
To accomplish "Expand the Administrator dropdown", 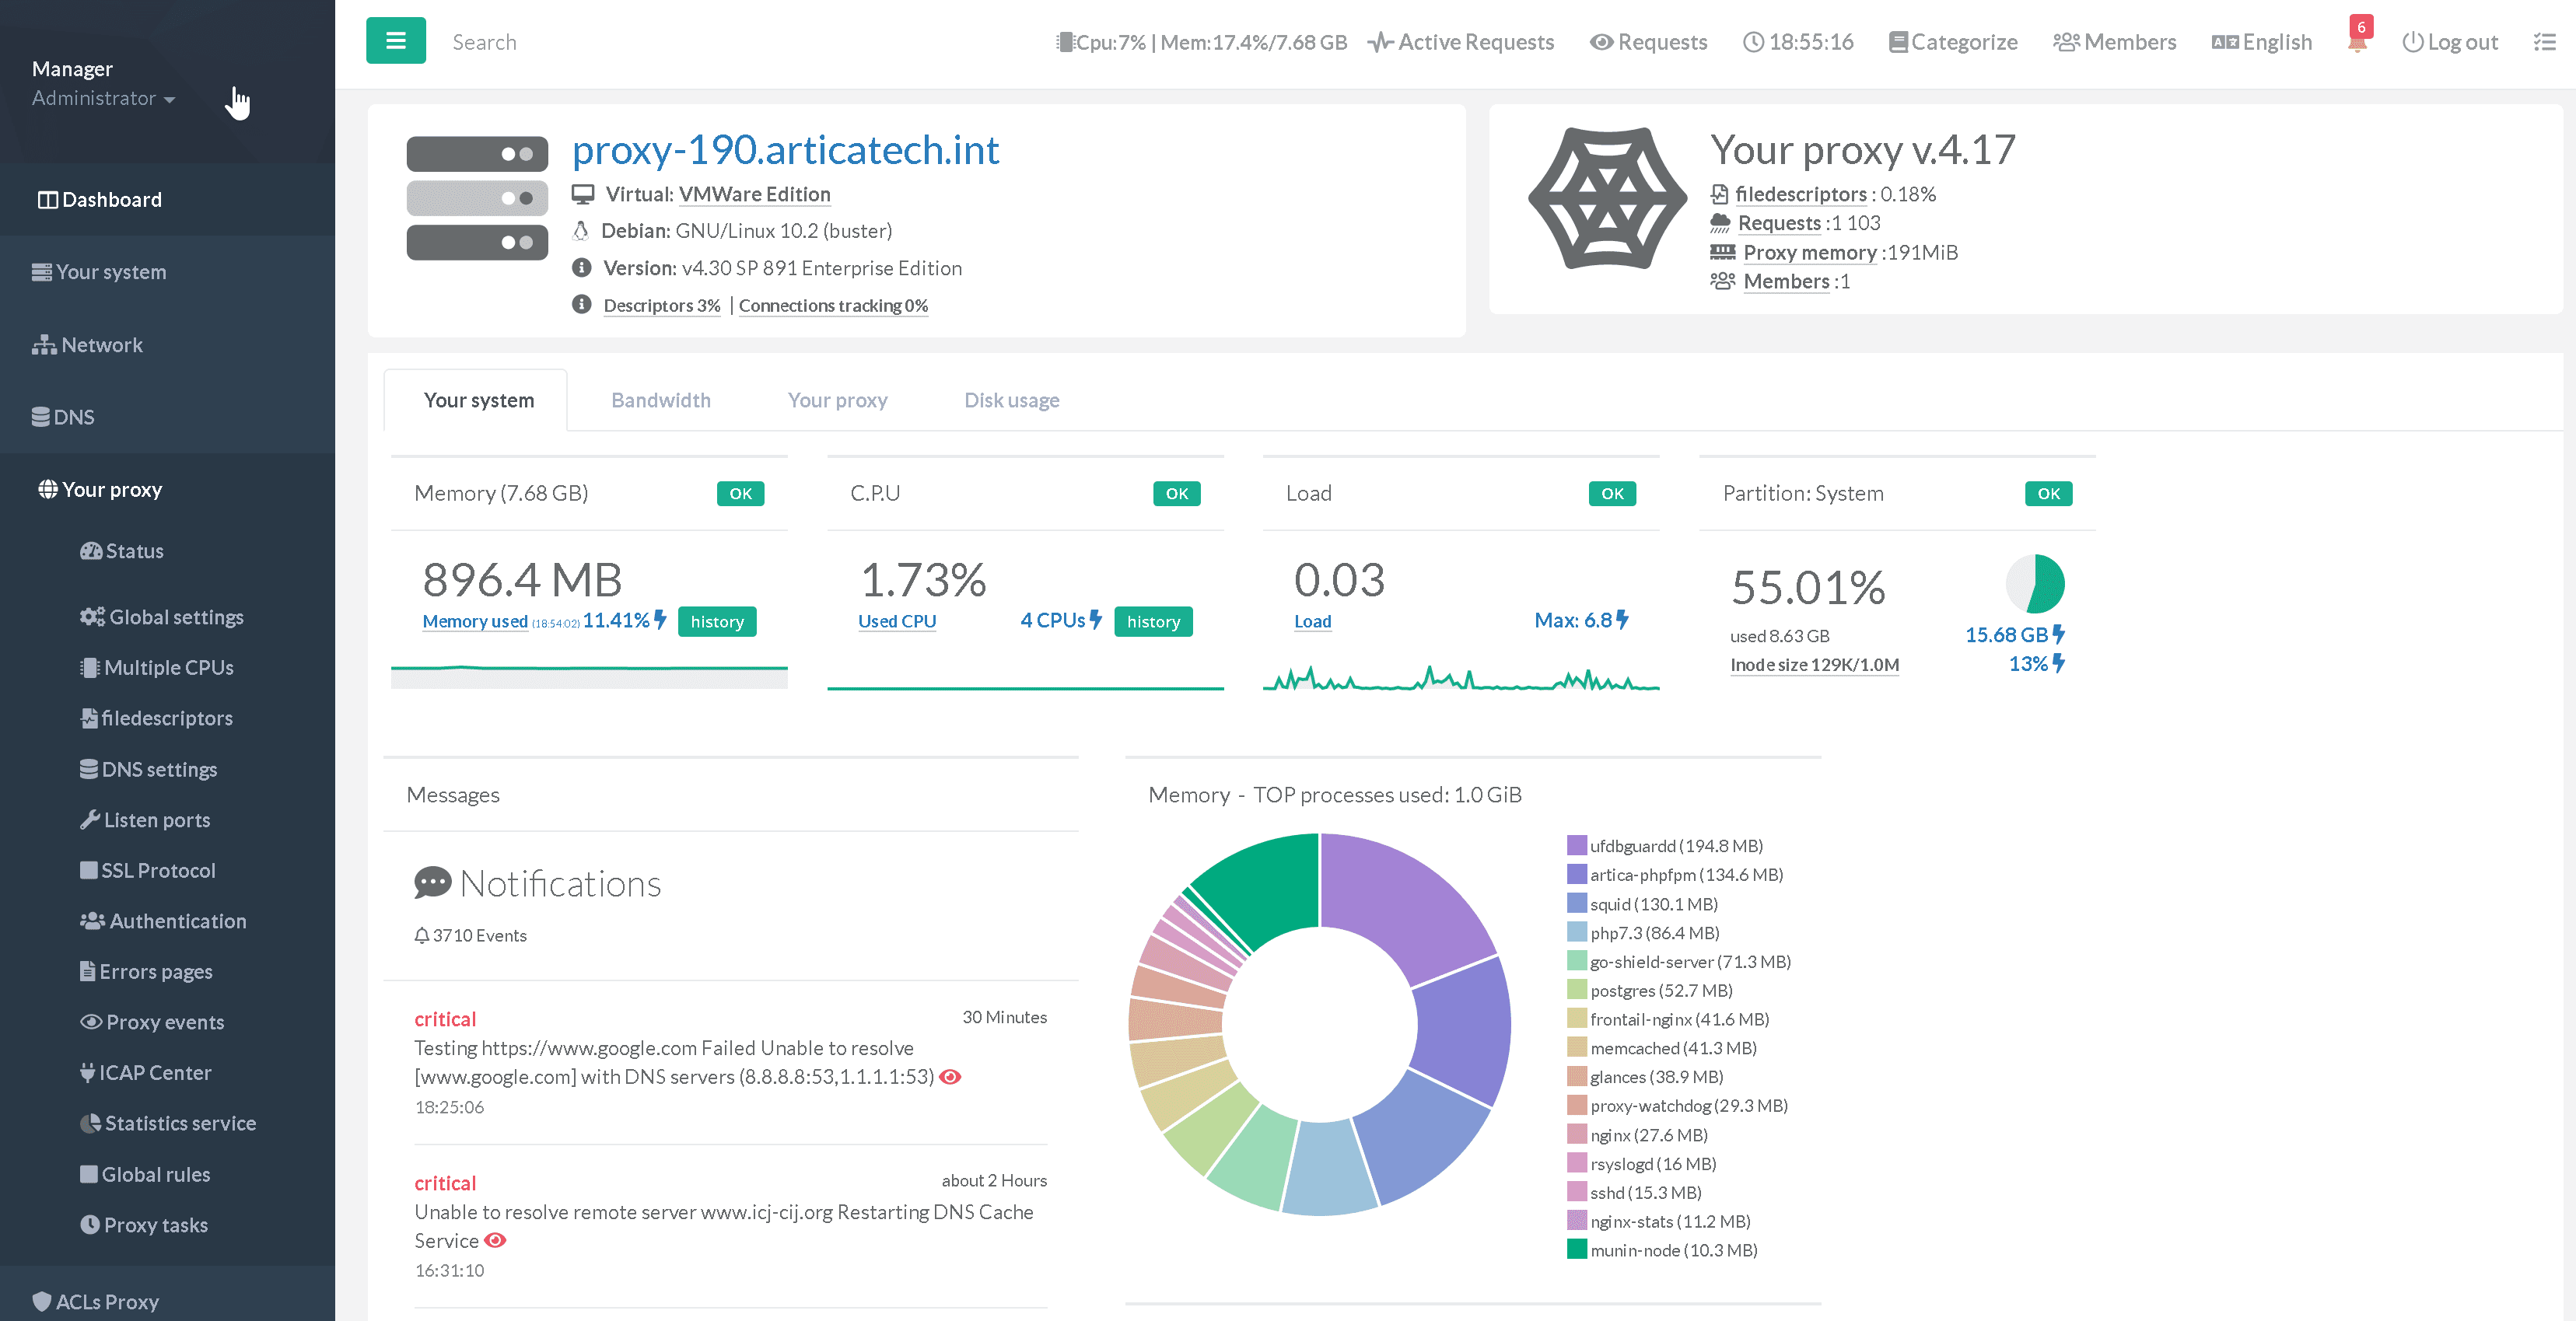I will pyautogui.click(x=103, y=98).
